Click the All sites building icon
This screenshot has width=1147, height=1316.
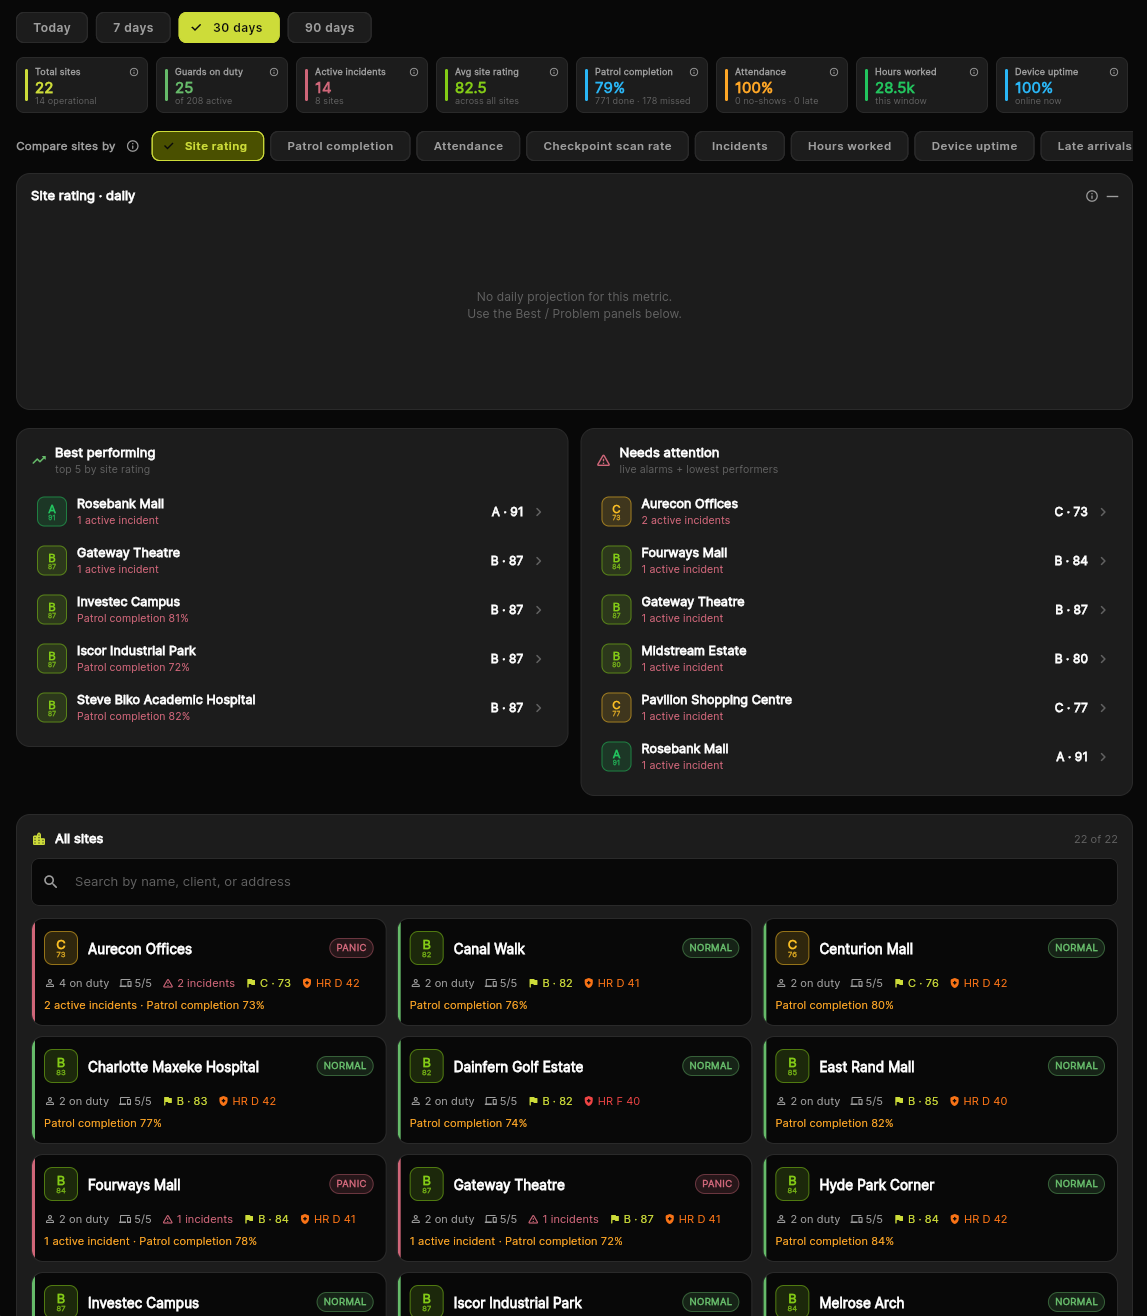click(x=39, y=839)
